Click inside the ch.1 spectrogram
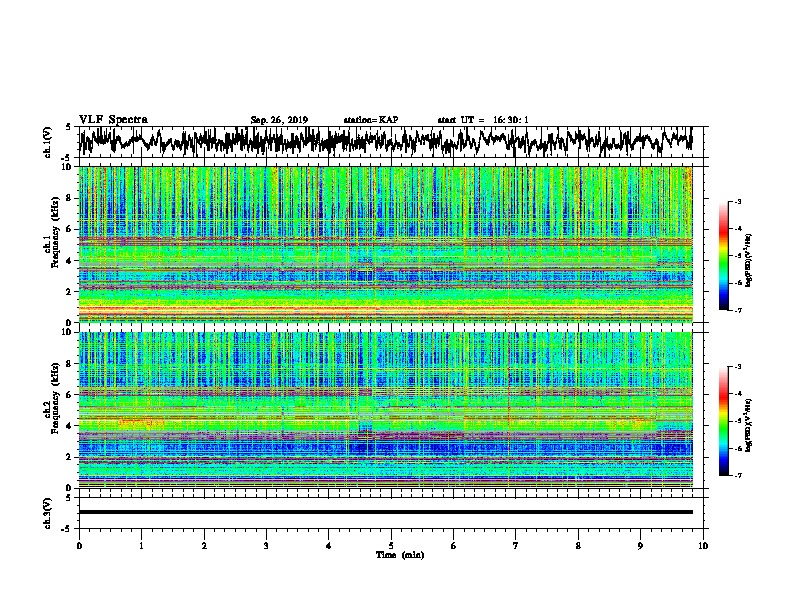792x612 pixels. coord(385,244)
